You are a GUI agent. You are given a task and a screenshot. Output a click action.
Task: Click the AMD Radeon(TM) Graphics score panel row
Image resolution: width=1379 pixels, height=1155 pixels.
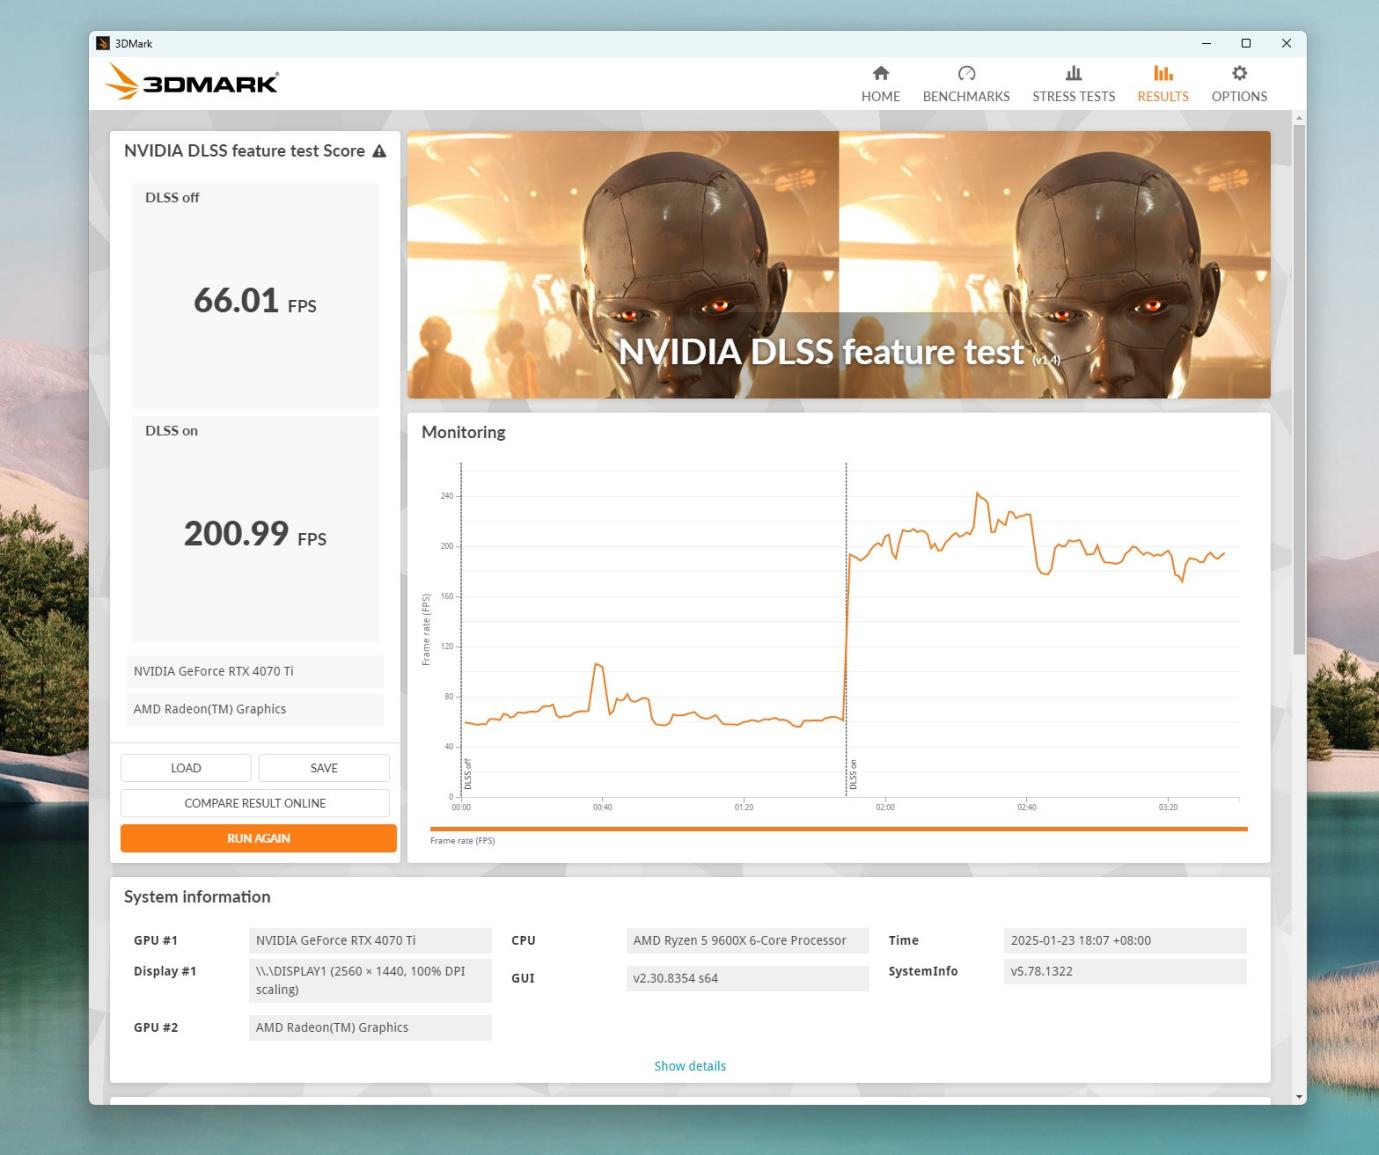[255, 709]
